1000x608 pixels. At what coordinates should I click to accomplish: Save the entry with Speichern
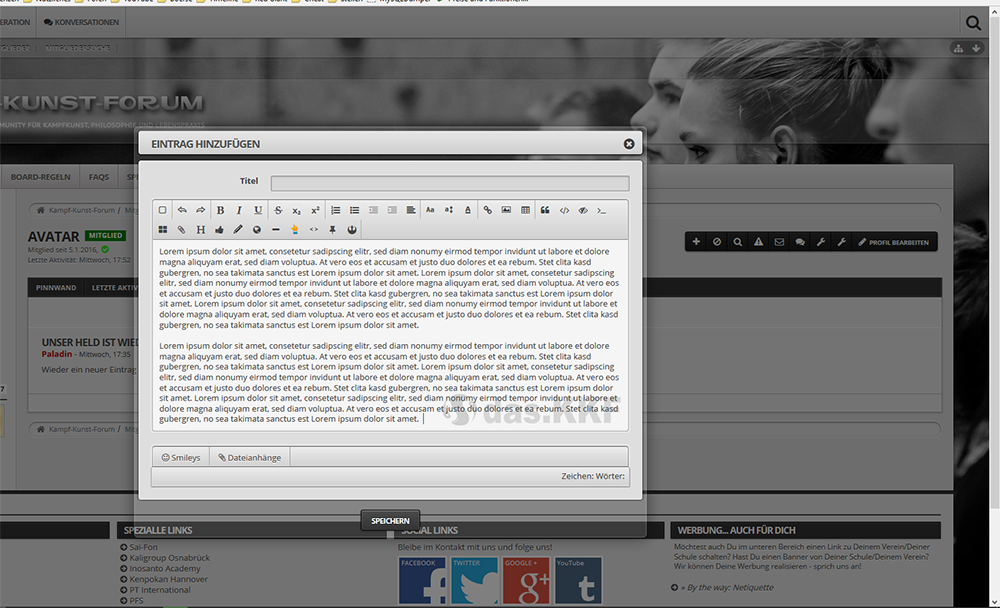(x=390, y=521)
